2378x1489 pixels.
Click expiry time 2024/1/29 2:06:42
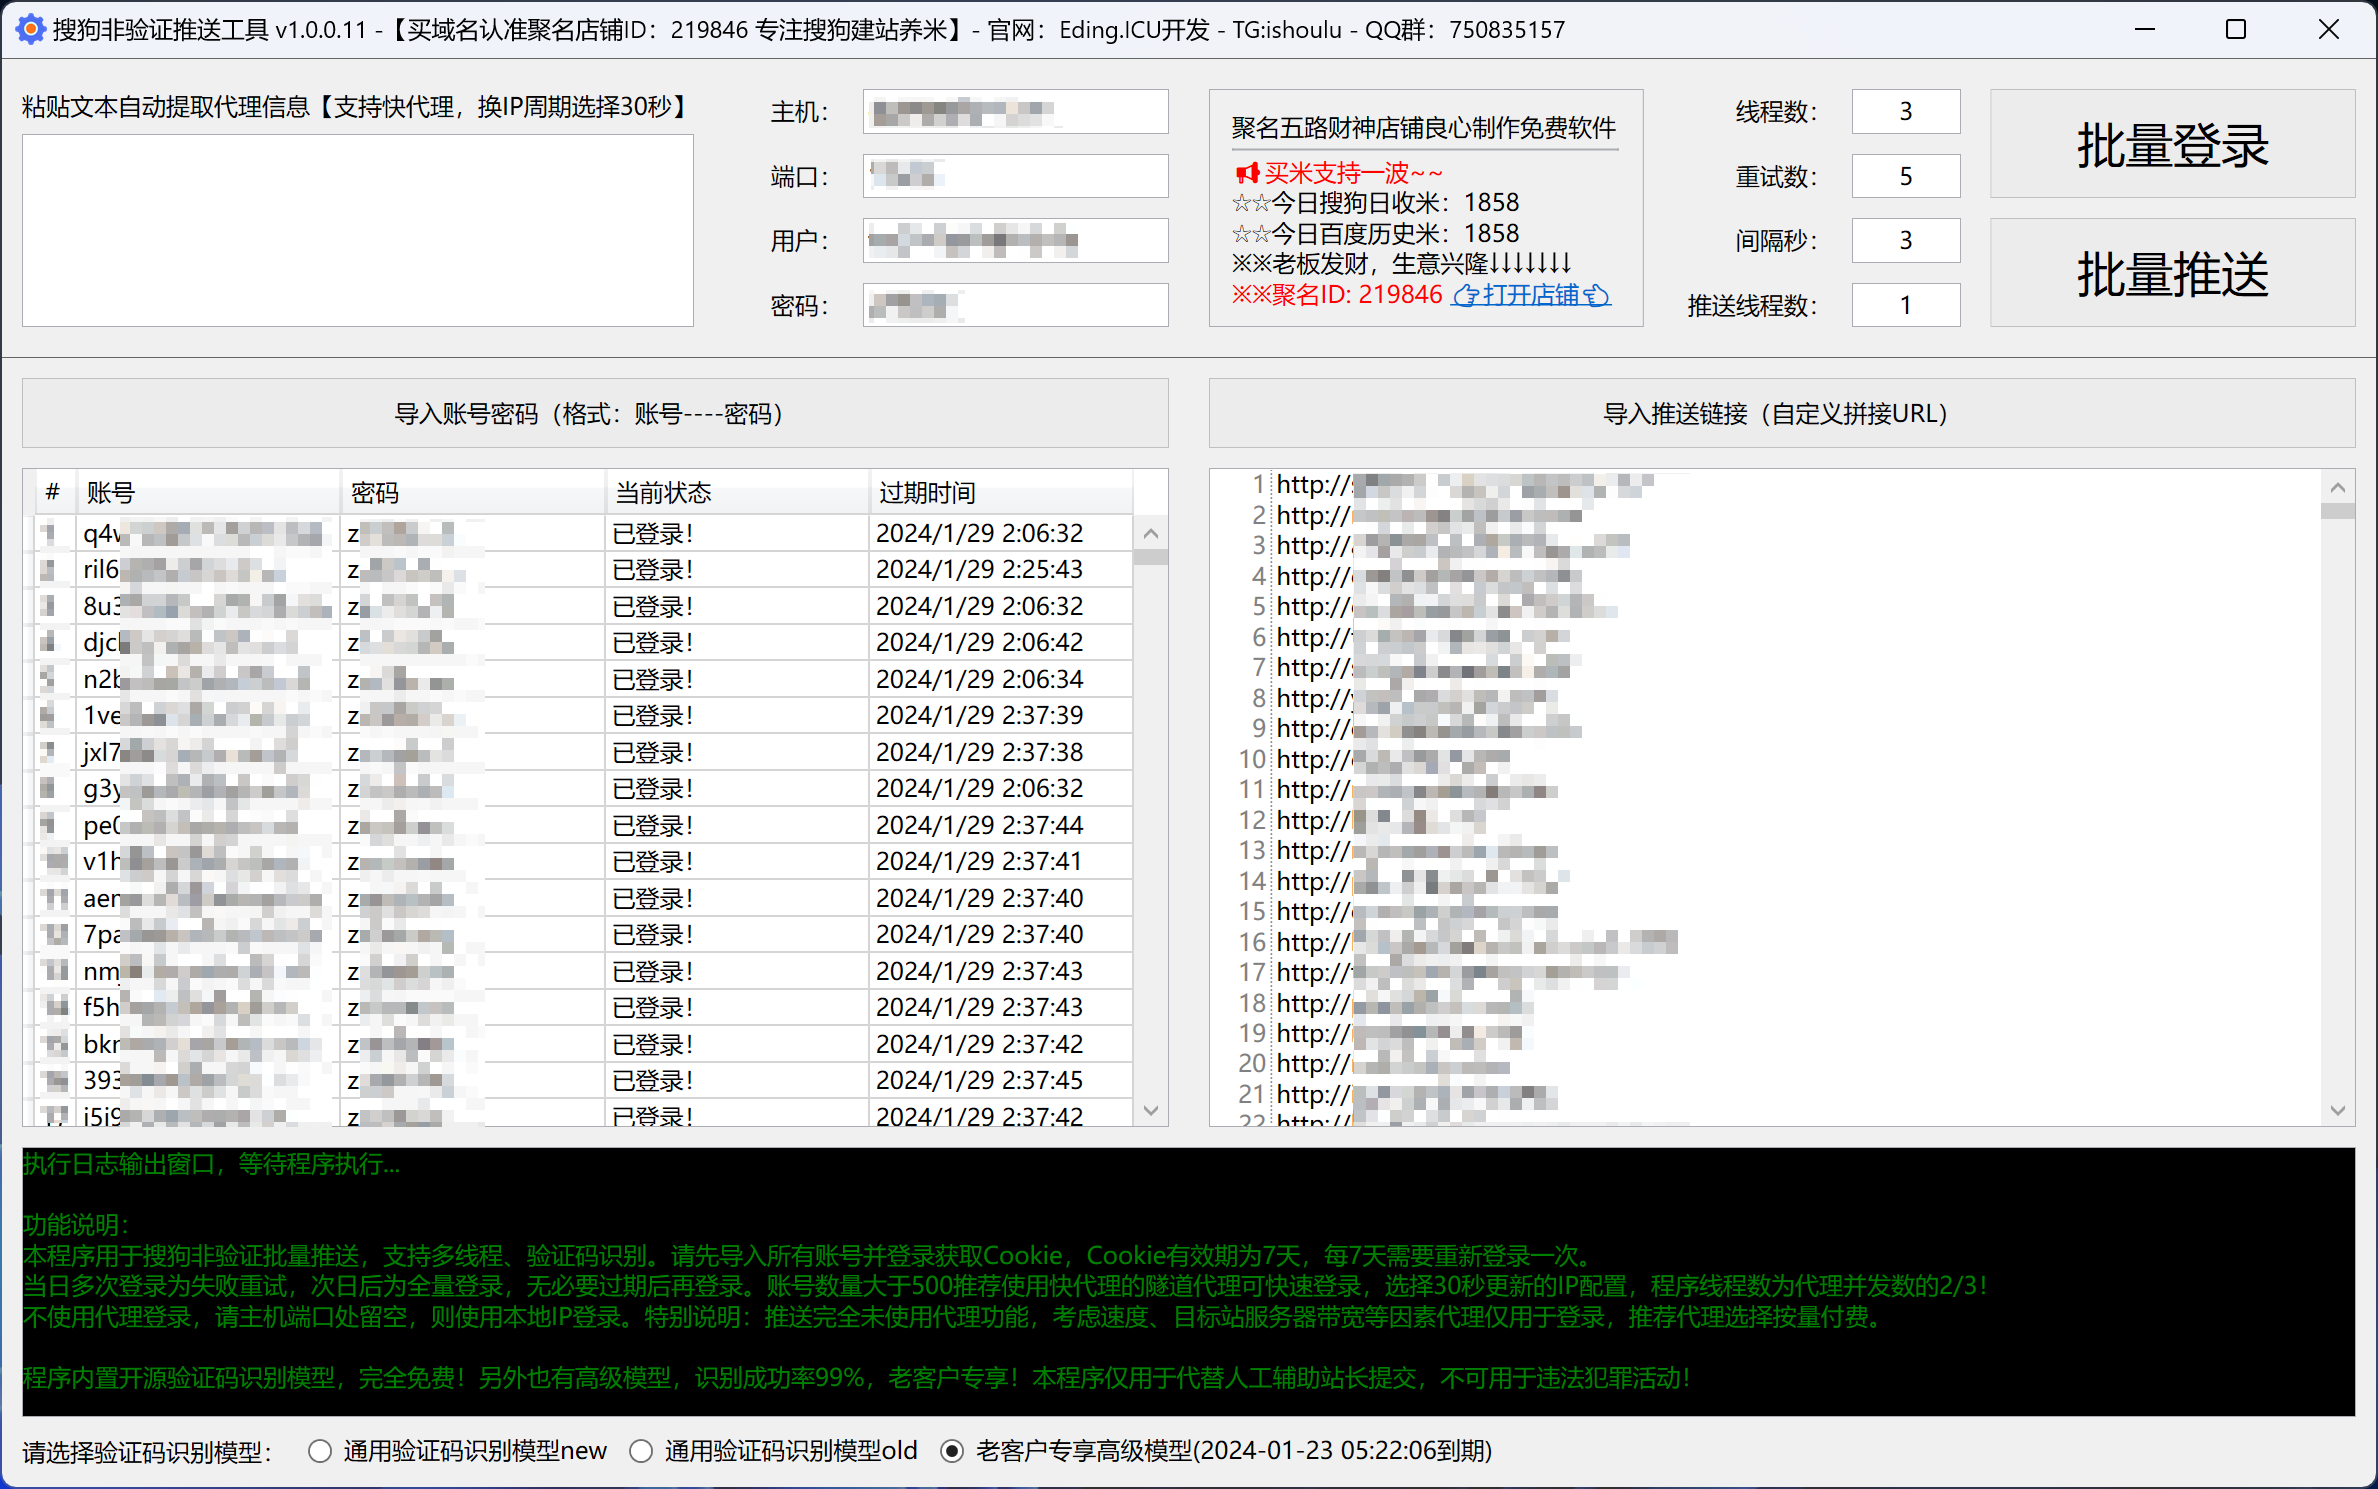(x=979, y=642)
